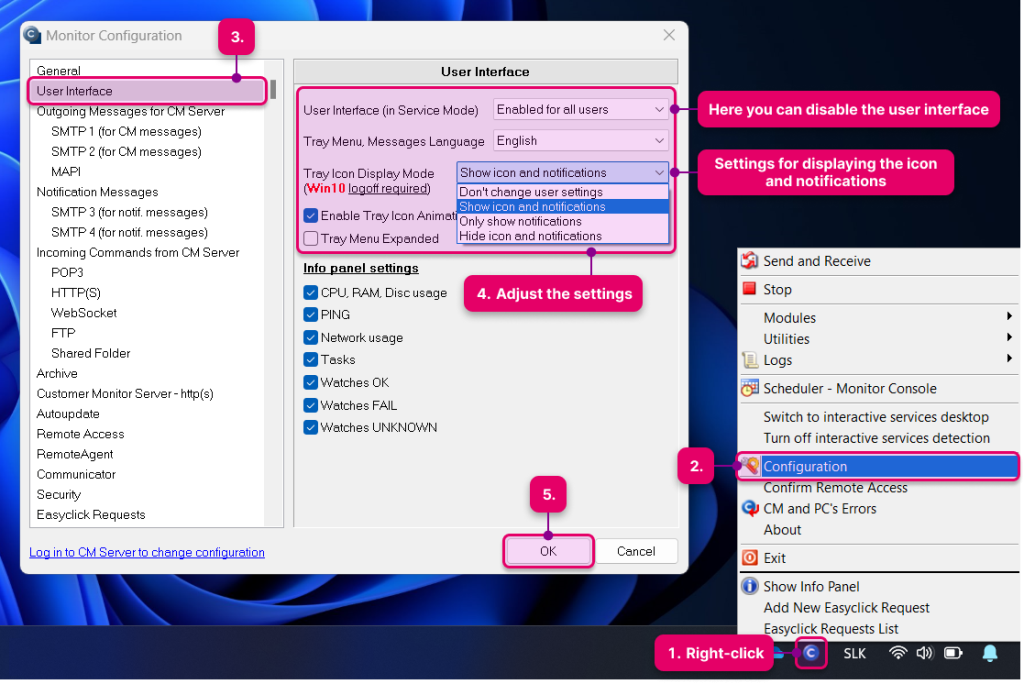Click the speaker volume icon in tray
Screen dimensions: 1024x684
tap(927, 655)
